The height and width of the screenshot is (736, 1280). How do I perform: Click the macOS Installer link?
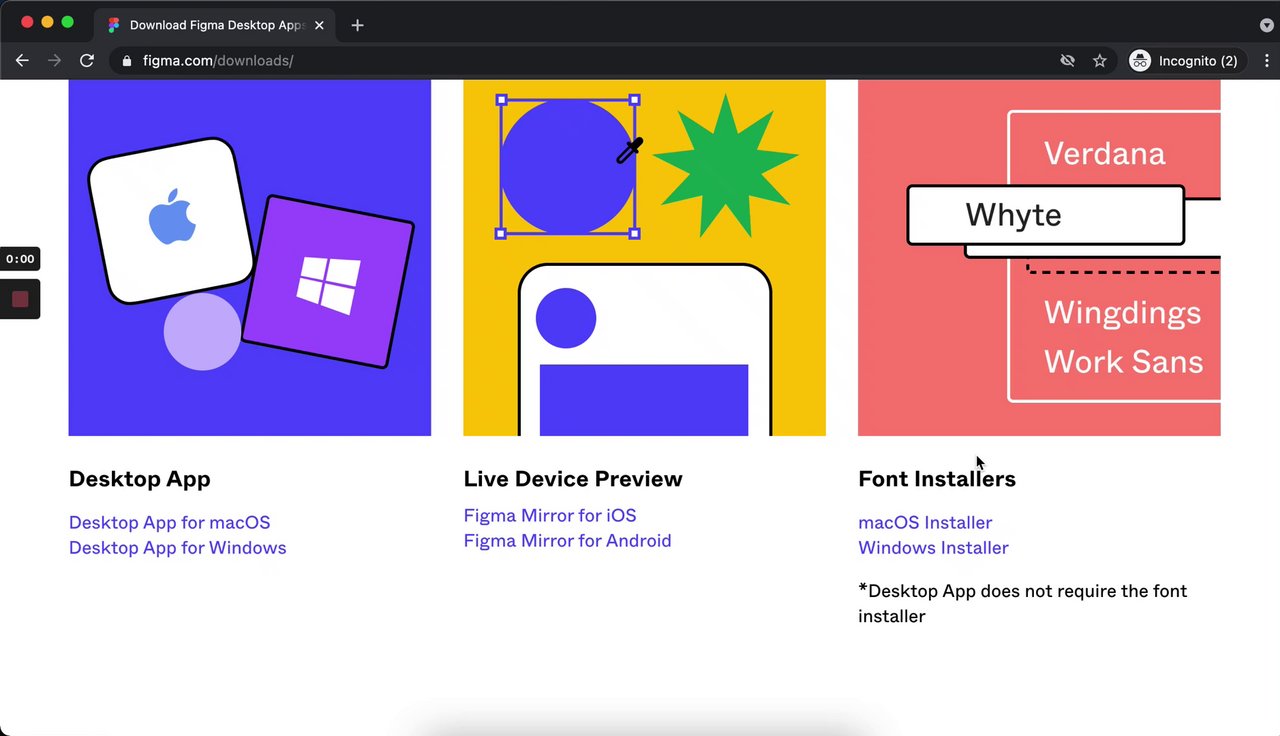(x=925, y=522)
